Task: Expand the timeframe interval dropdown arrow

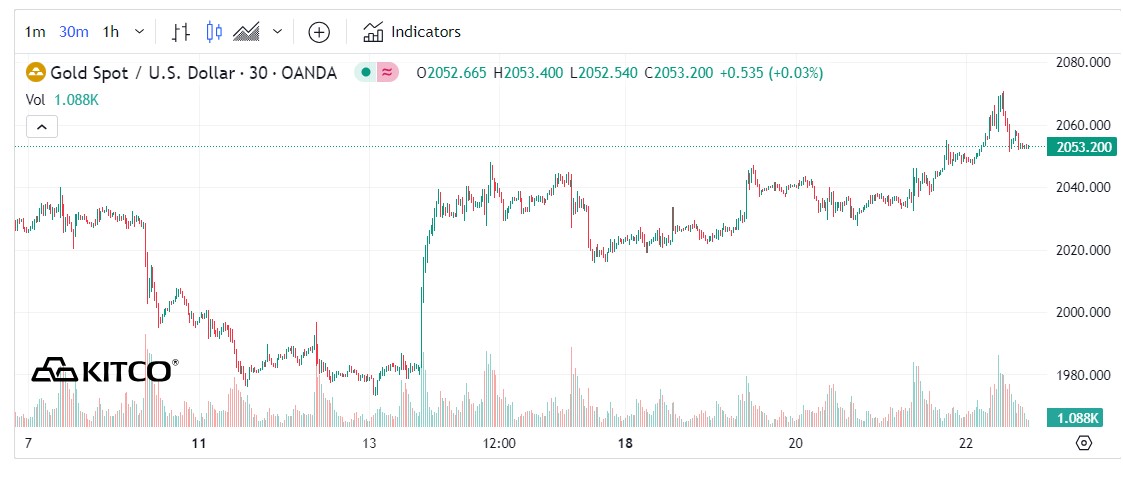Action: pyautogui.click(x=139, y=32)
